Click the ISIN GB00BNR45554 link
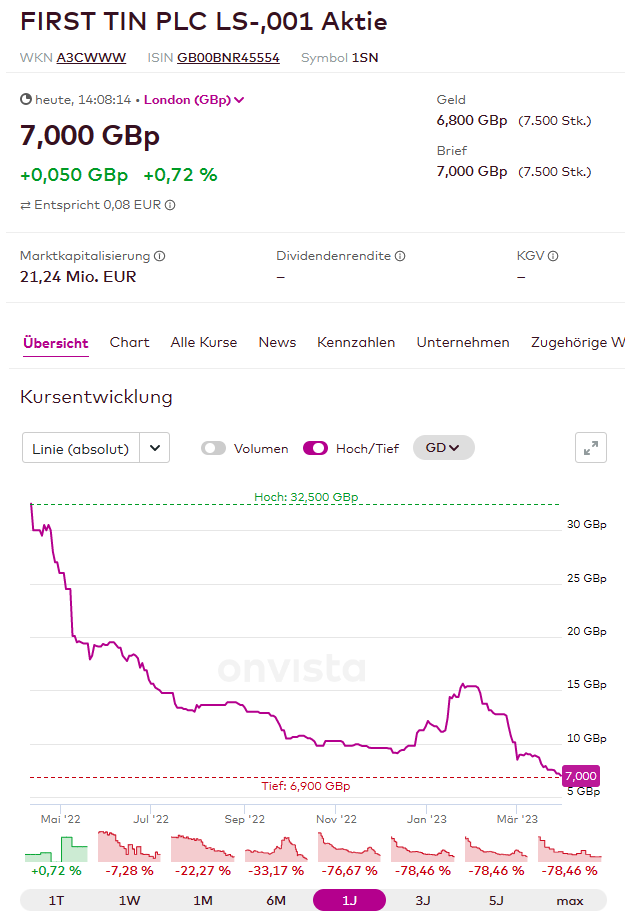Image resolution: width=625 pixels, height=923 pixels. (228, 58)
